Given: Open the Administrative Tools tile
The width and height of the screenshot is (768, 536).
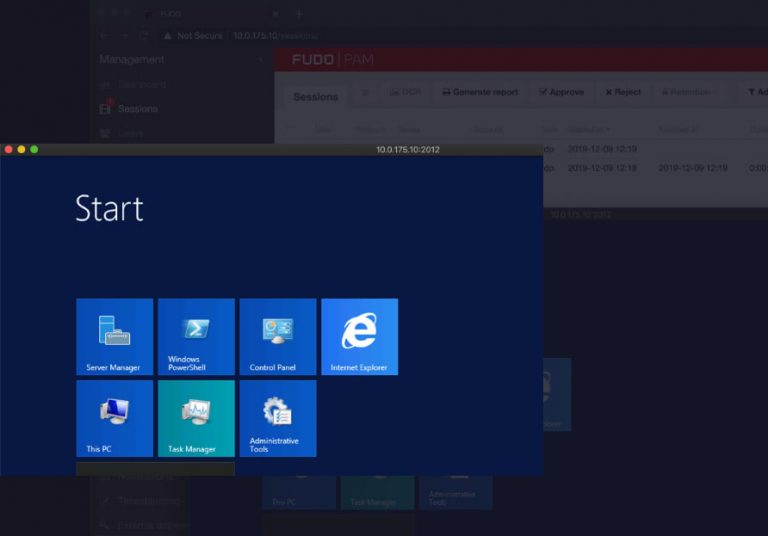Looking at the screenshot, I should click(277, 418).
